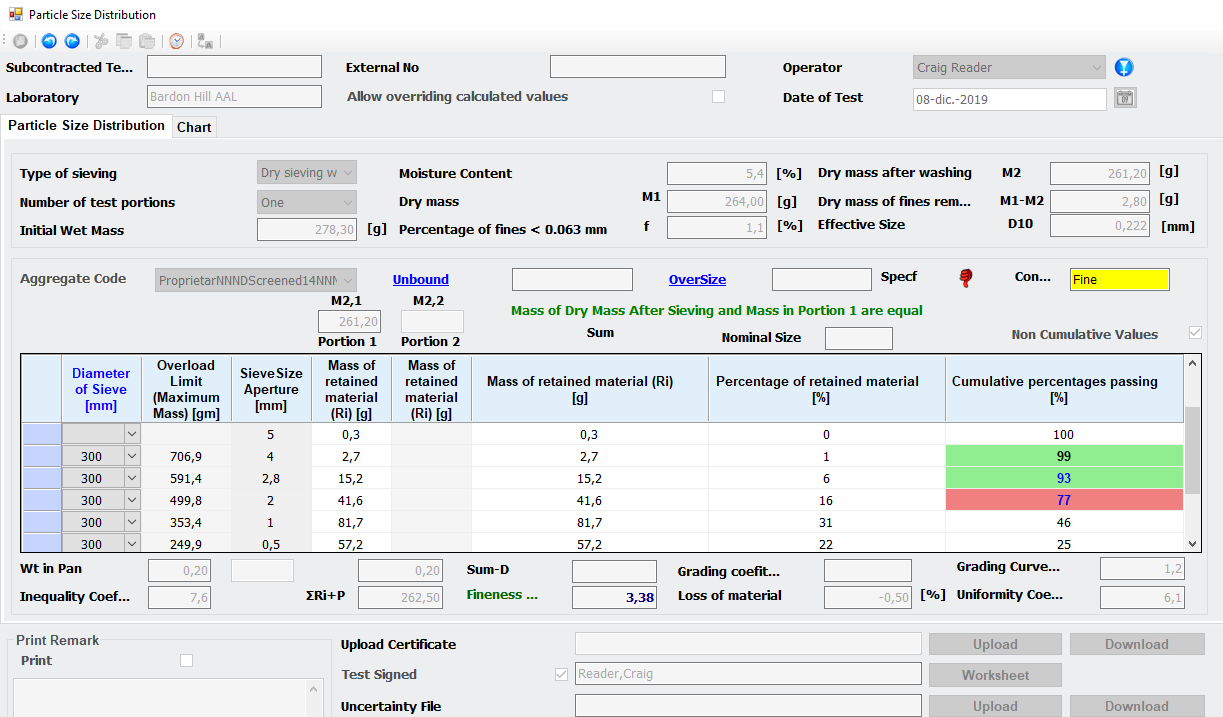
Task: Click Download button for Upload Certificate
Action: pos(1137,644)
